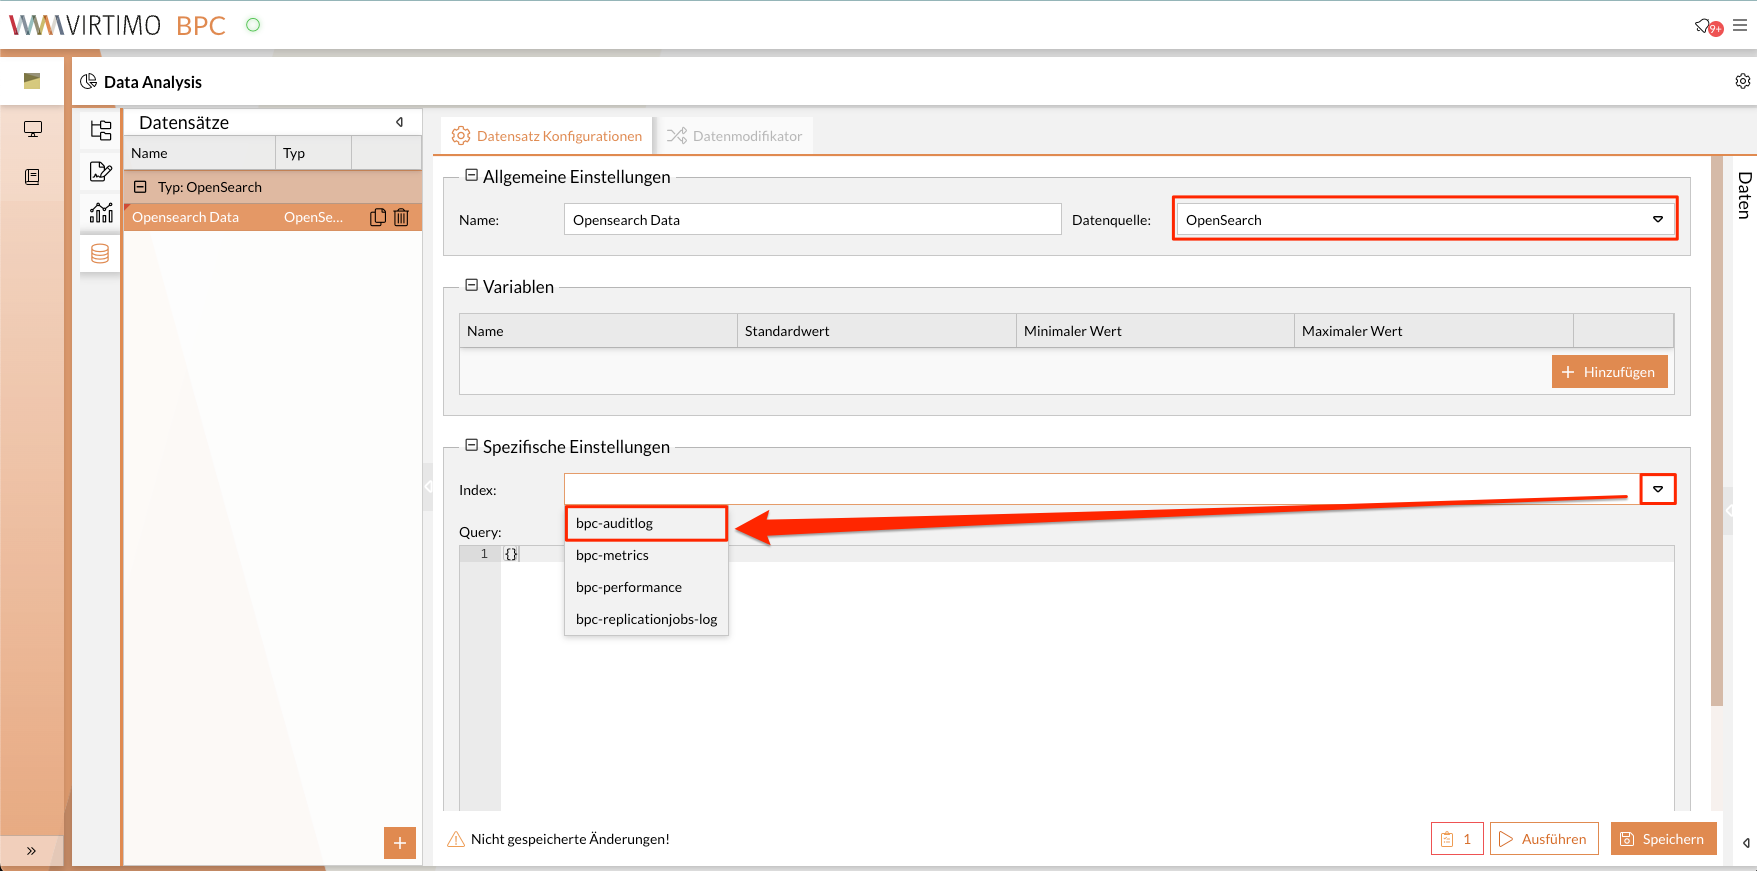Collapse Allgemeine Einstellungen section

pos(472,176)
